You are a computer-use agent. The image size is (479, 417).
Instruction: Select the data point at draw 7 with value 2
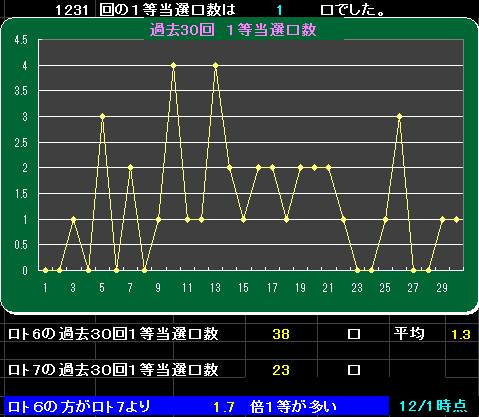click(130, 167)
